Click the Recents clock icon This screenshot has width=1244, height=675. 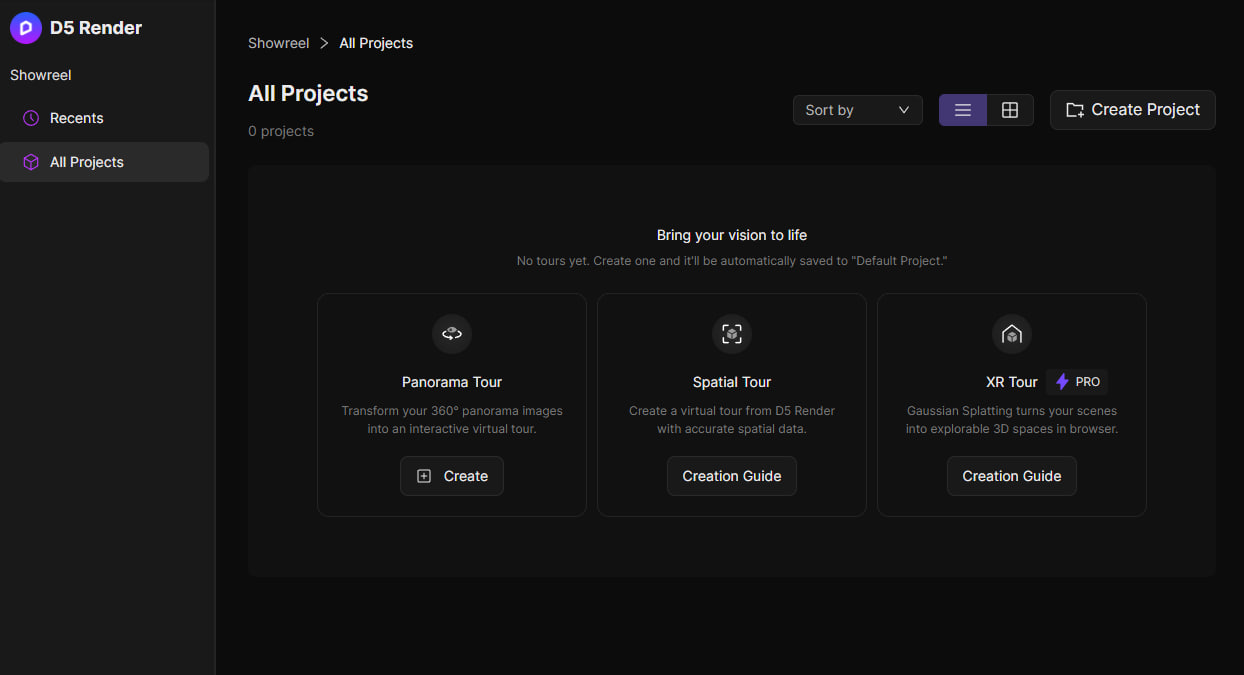pos(31,118)
